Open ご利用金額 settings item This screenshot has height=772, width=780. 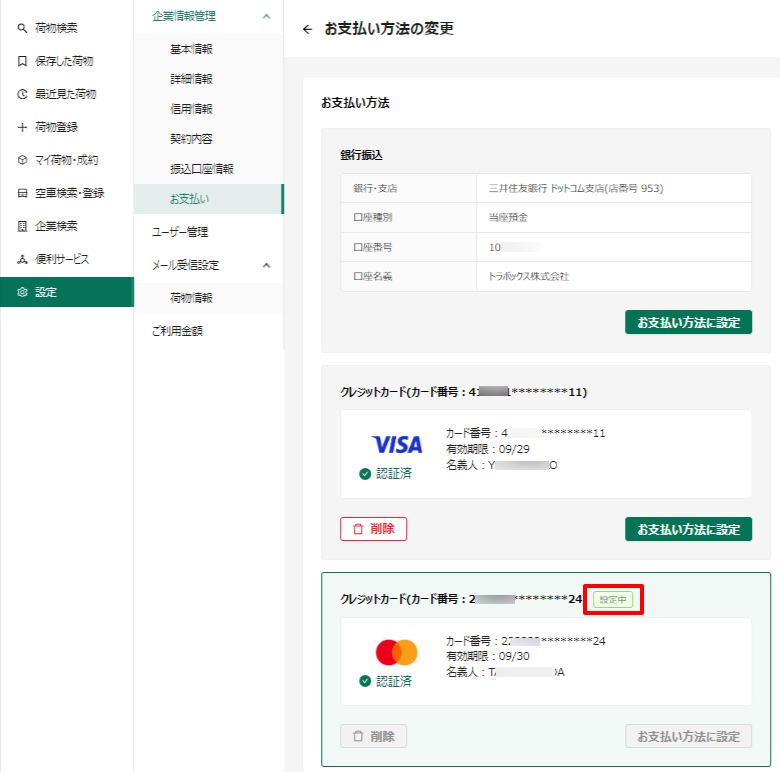point(208,331)
